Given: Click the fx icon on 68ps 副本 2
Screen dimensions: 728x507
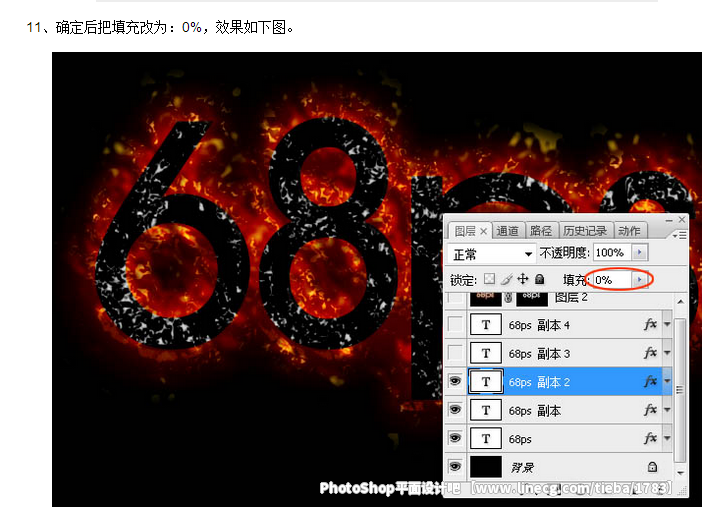Looking at the screenshot, I should pyautogui.click(x=650, y=381).
